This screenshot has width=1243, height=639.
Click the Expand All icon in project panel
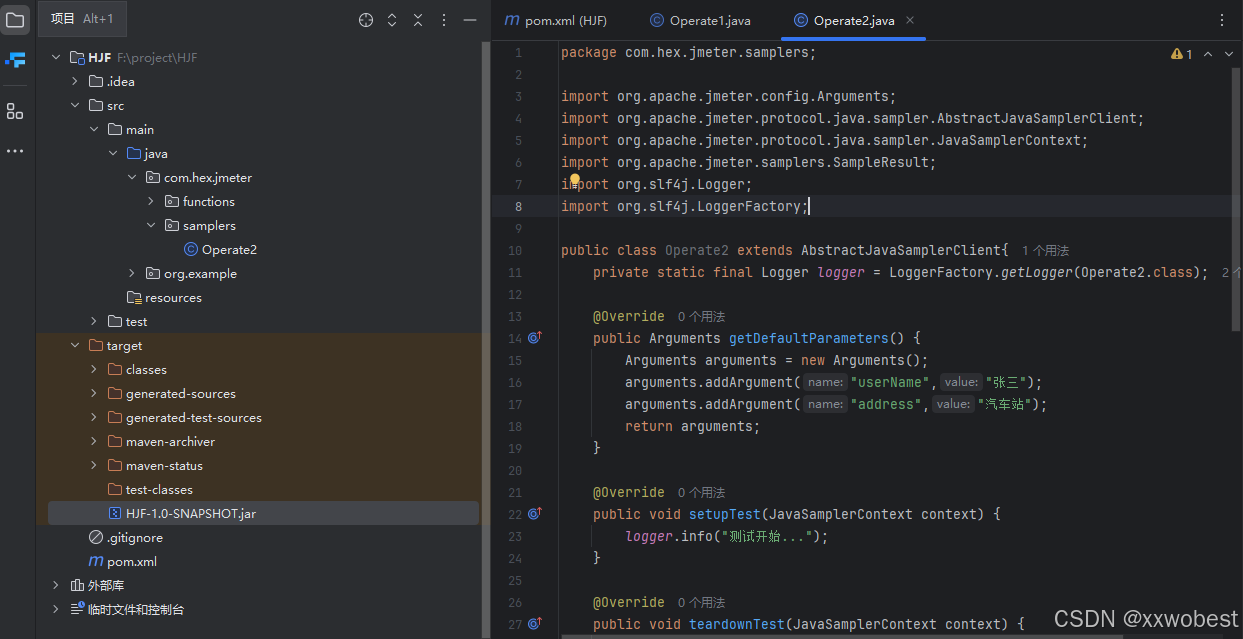[392, 20]
